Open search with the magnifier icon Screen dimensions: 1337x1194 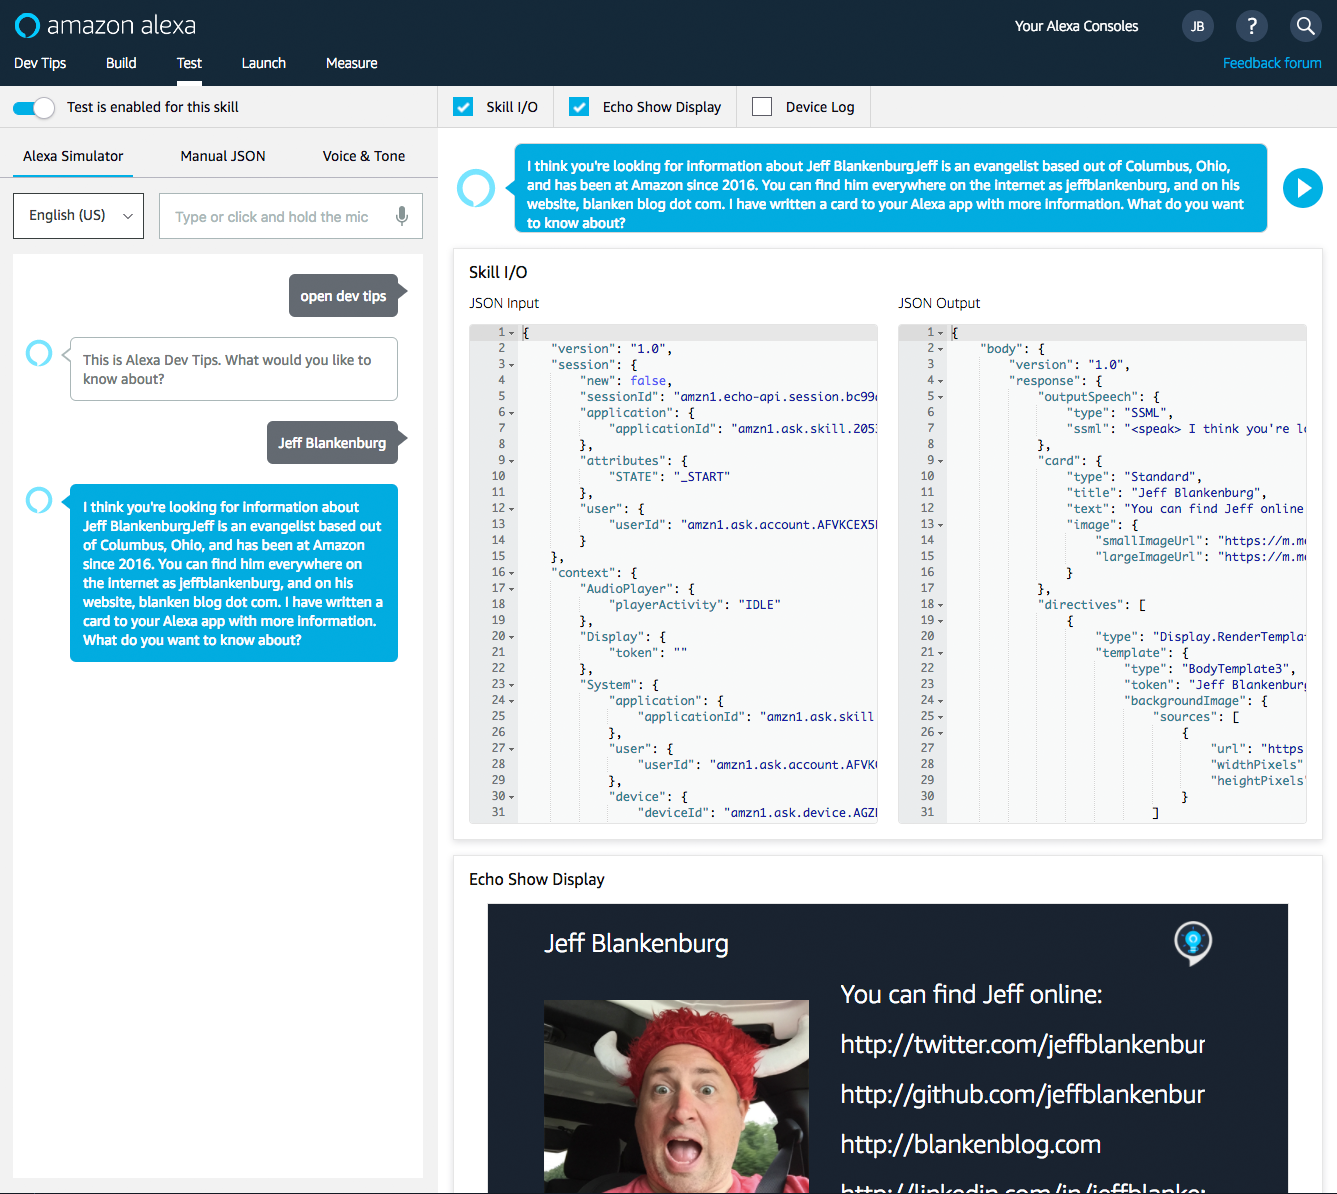click(x=1305, y=26)
